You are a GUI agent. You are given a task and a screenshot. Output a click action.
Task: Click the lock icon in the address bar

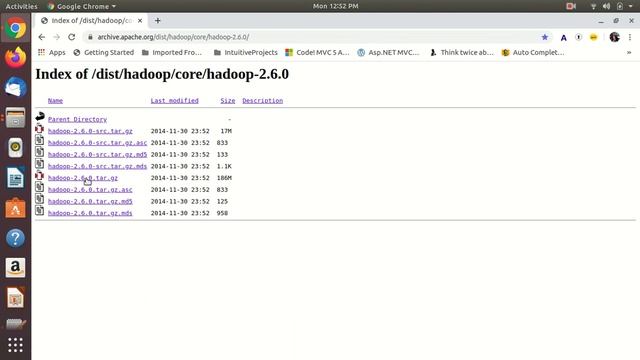(x=90, y=37)
